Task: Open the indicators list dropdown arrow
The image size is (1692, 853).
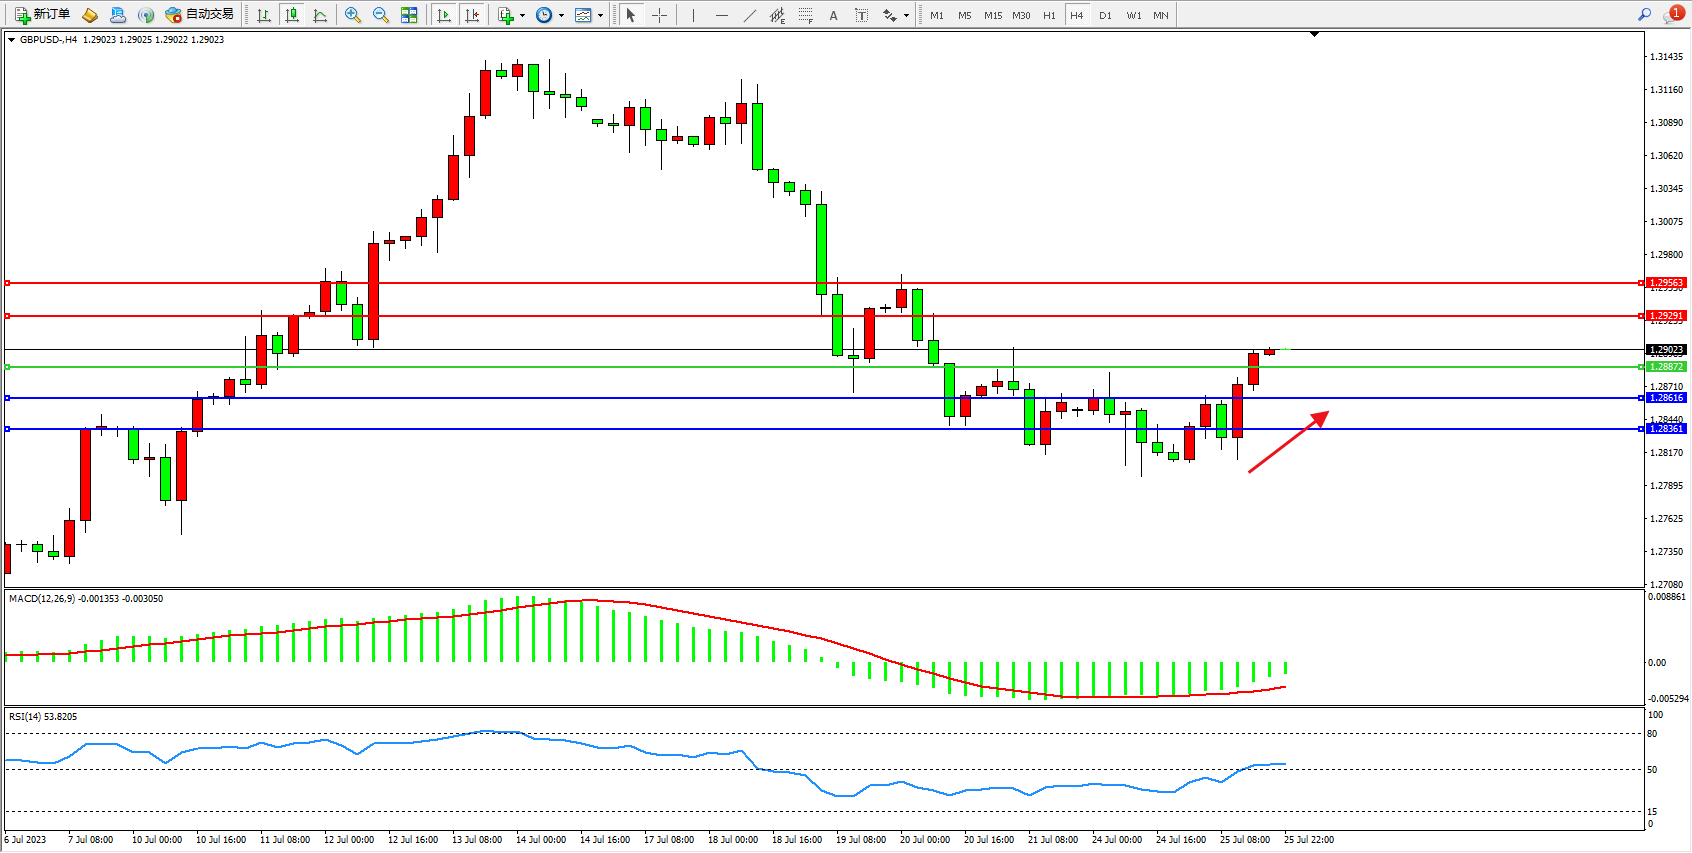Action: pyautogui.click(x=522, y=15)
